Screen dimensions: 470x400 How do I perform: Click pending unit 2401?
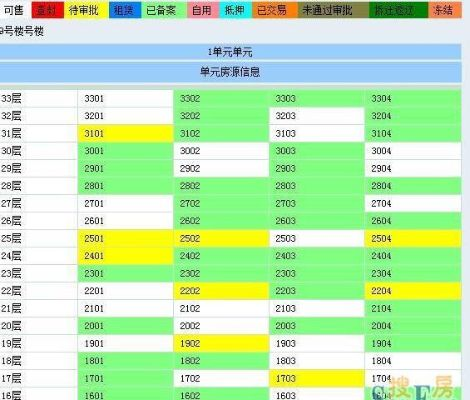pos(125,256)
